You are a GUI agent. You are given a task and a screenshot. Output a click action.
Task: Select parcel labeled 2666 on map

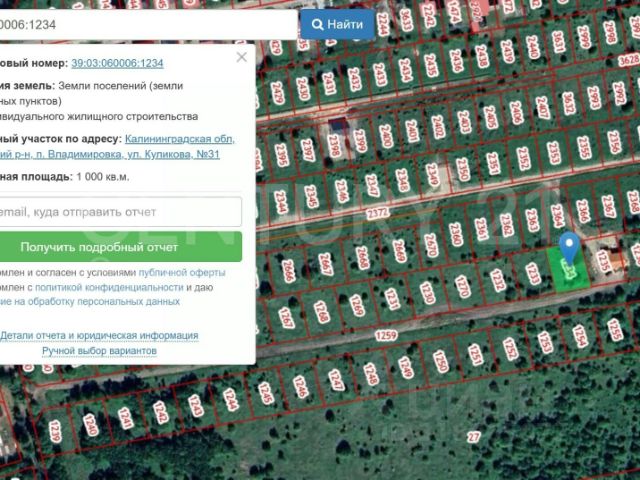coord(288,271)
